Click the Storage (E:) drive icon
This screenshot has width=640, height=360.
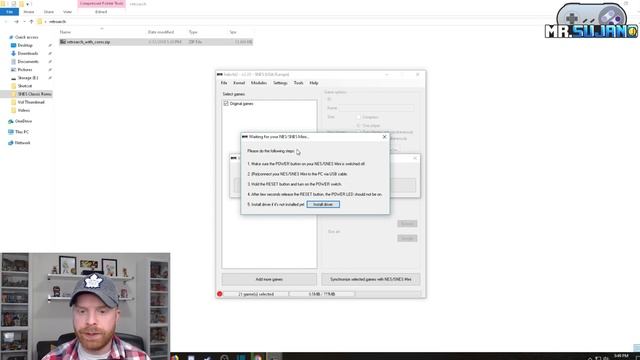(13, 78)
